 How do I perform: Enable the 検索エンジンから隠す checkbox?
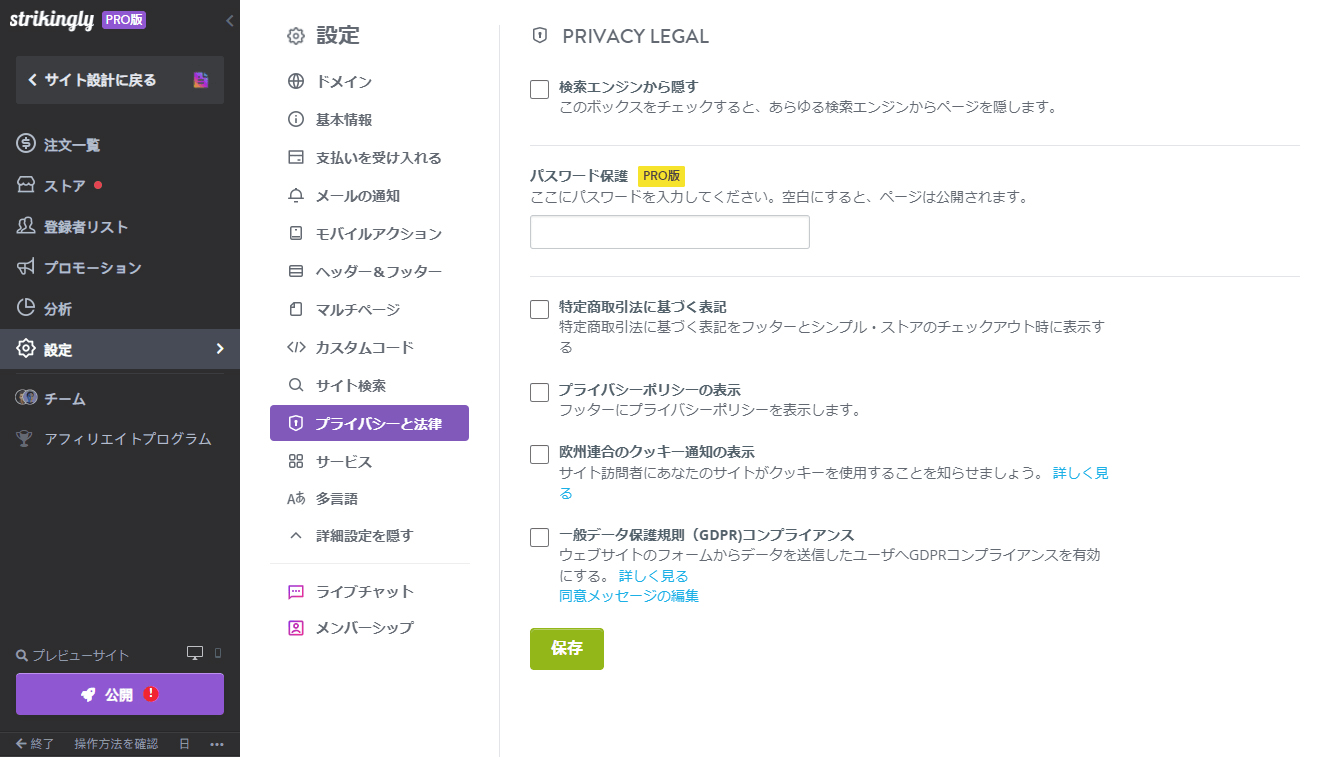[x=537, y=89]
